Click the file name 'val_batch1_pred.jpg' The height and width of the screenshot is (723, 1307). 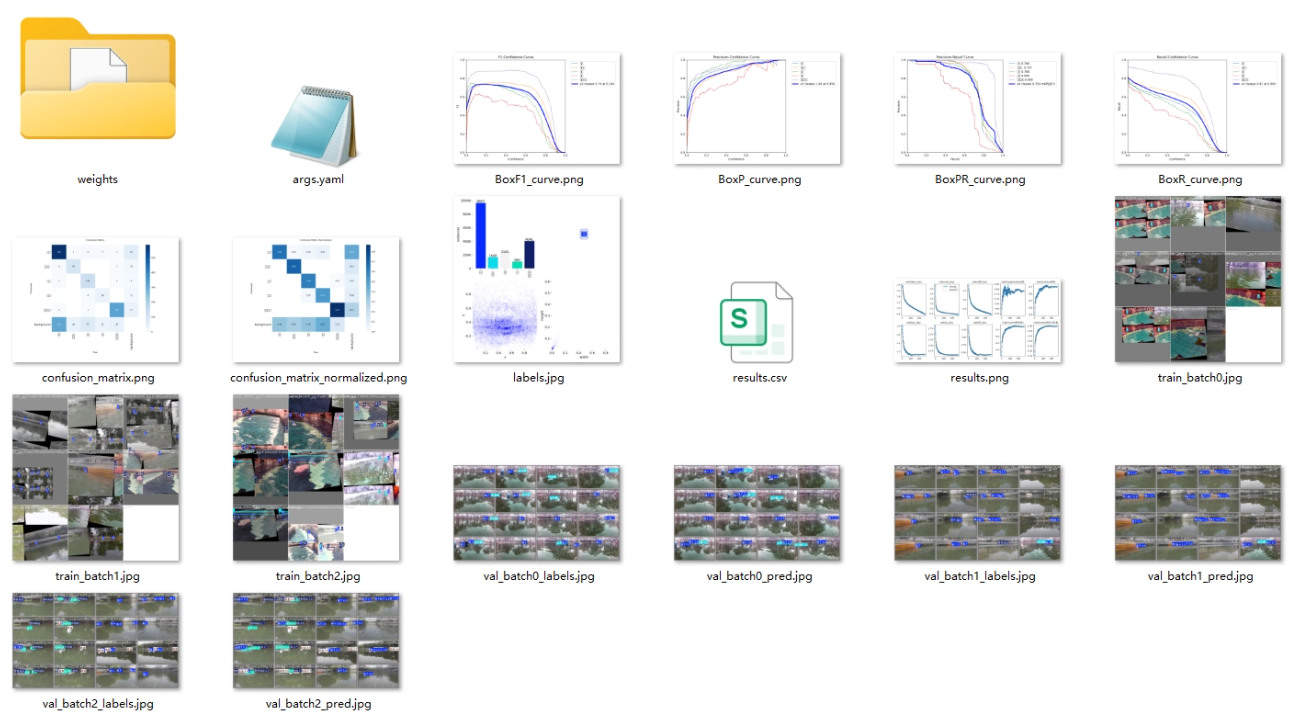point(1199,576)
